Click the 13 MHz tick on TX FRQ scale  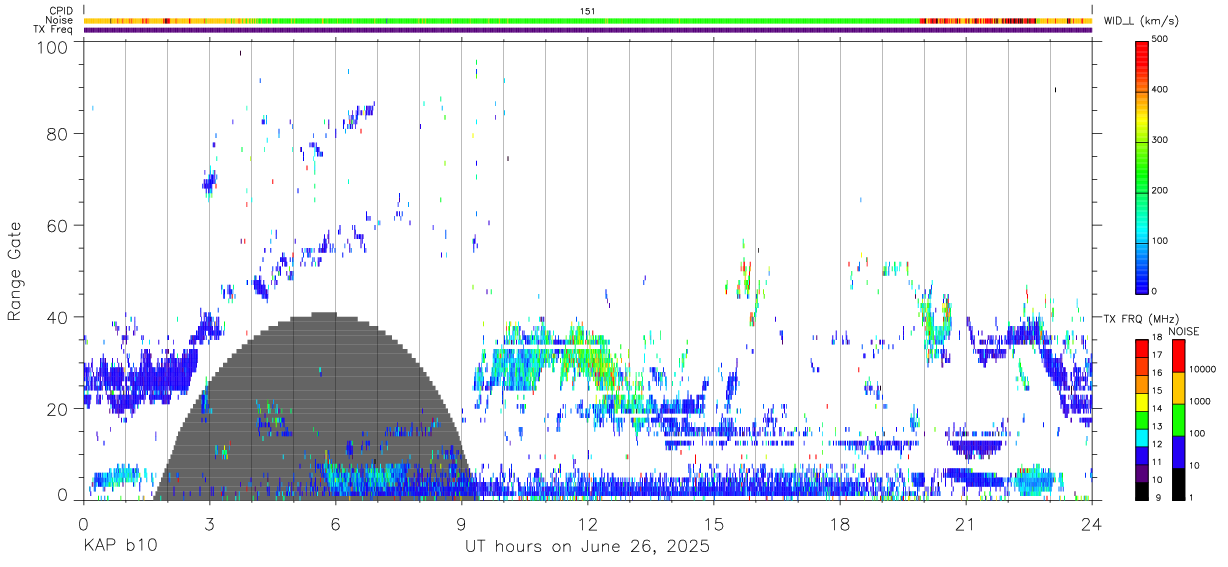tap(1156, 426)
